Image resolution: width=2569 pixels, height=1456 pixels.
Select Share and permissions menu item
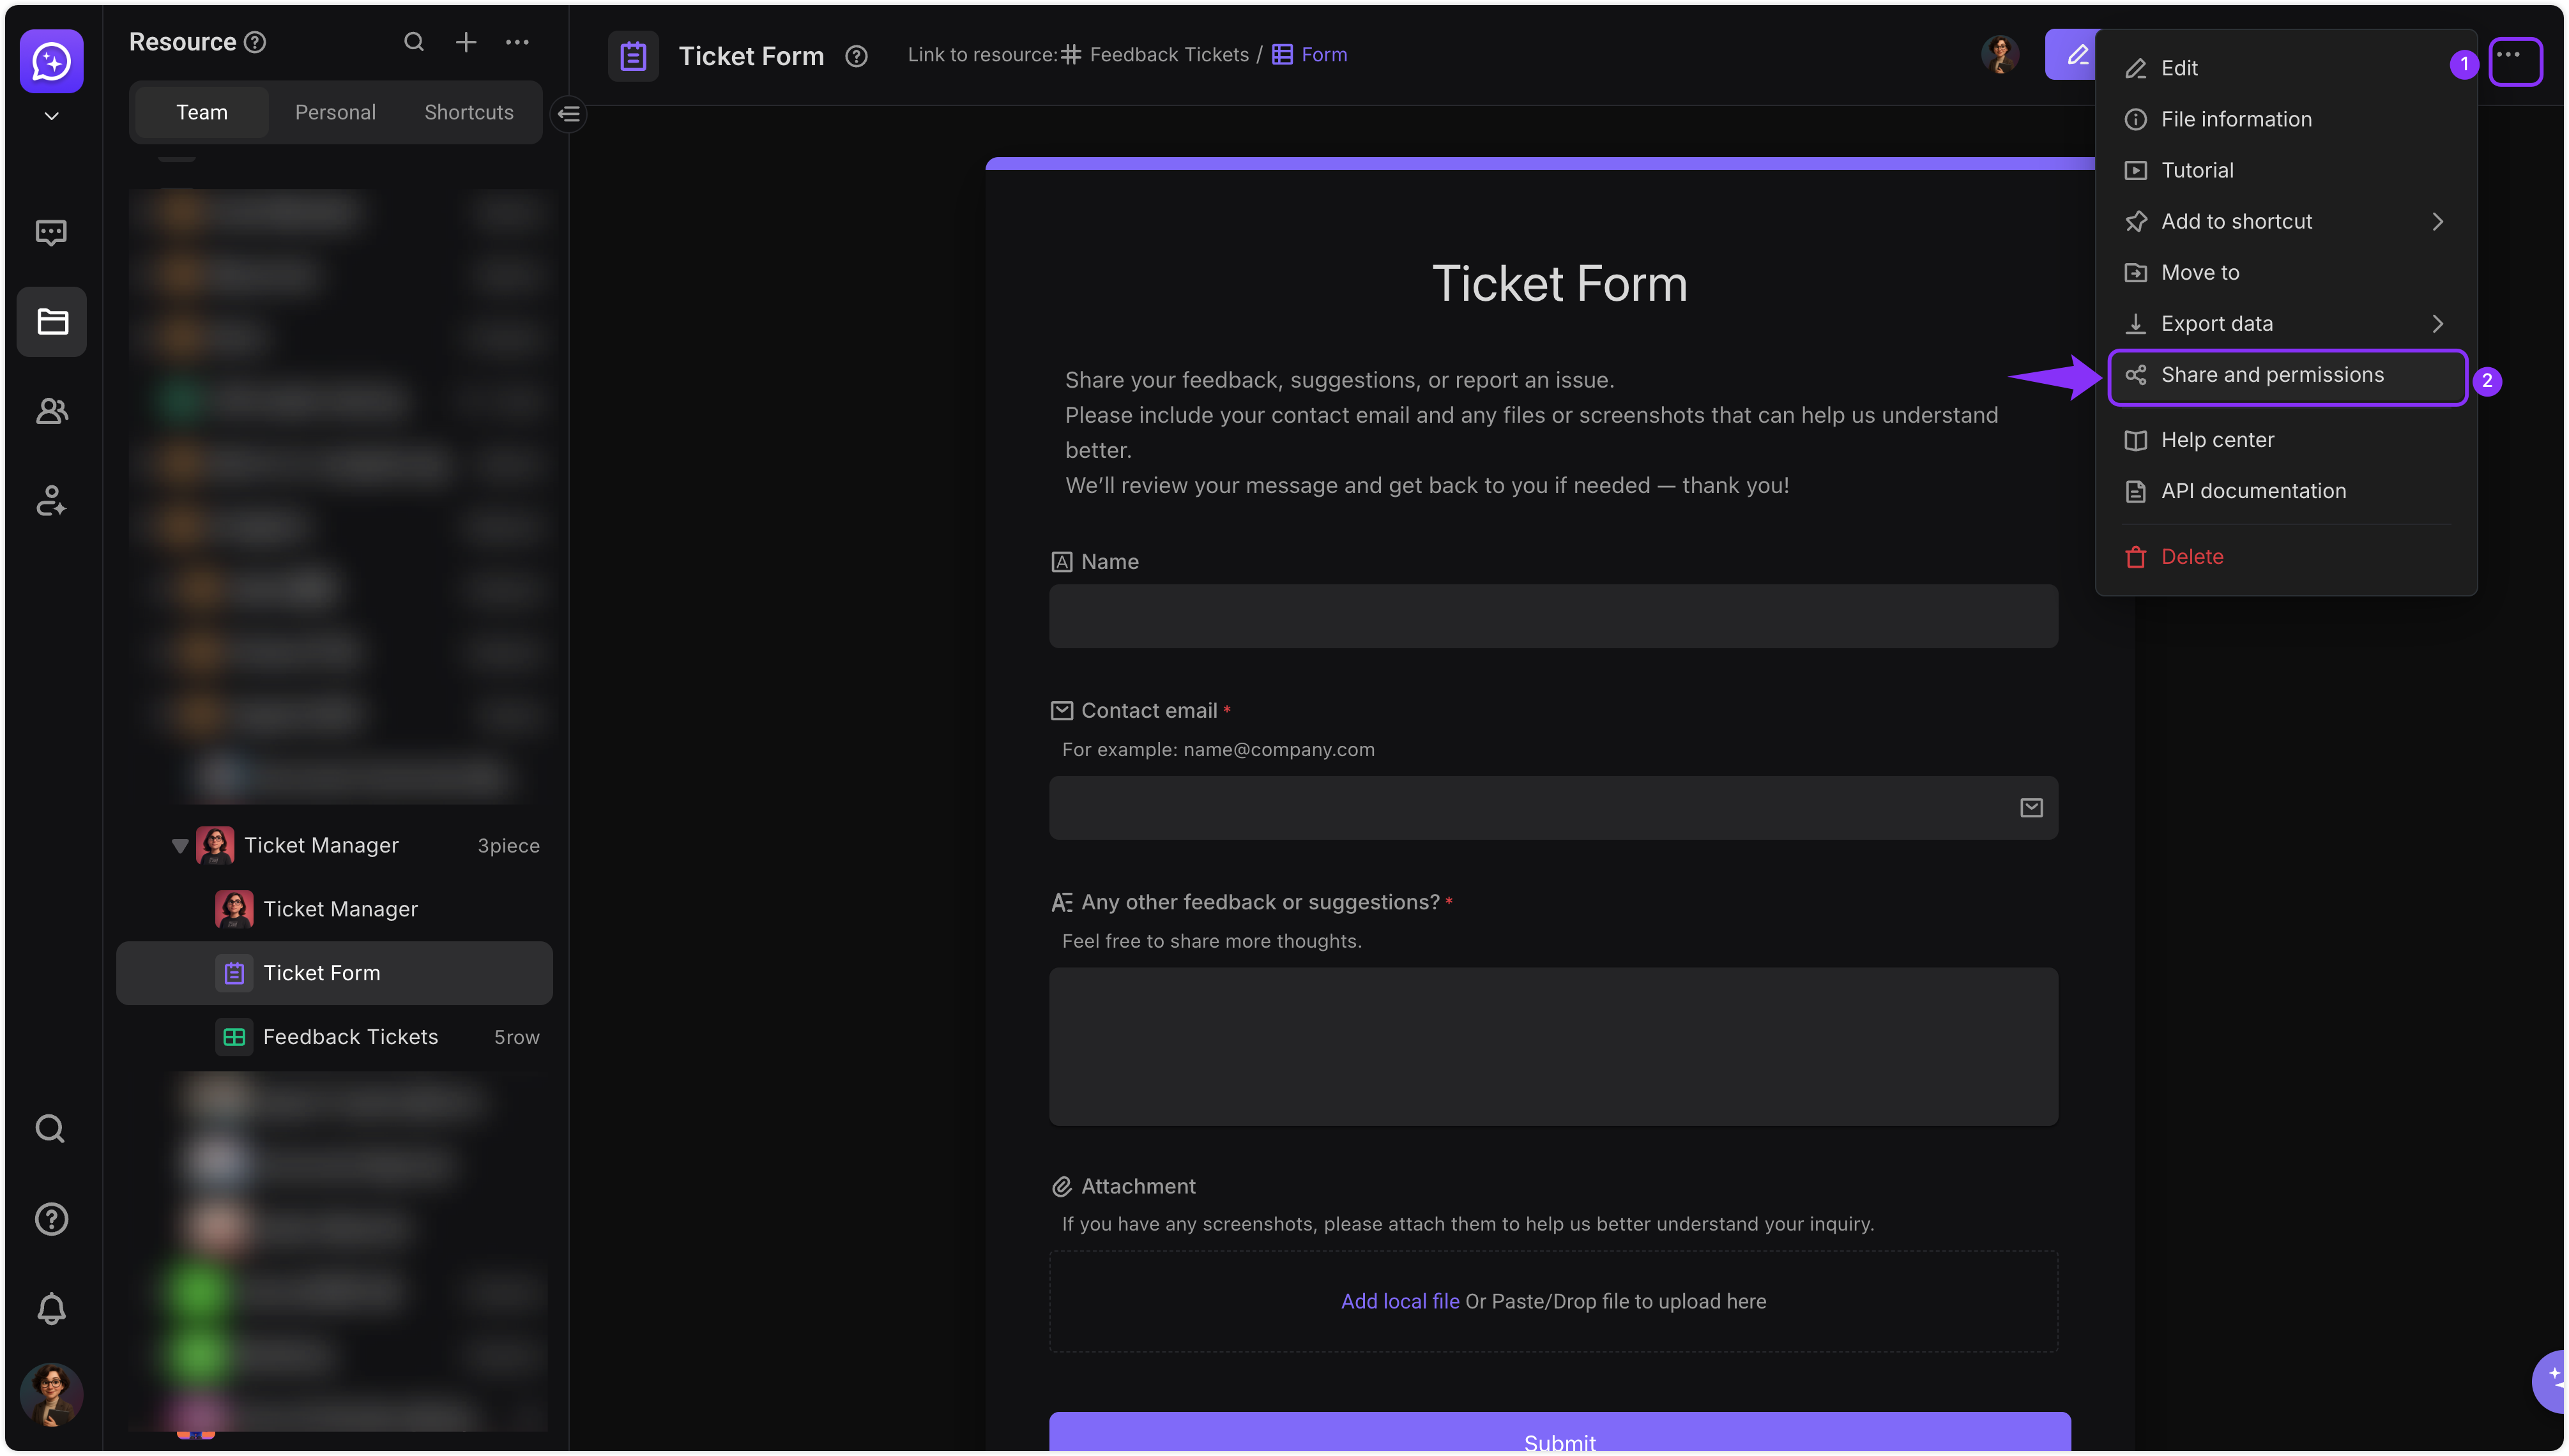pyautogui.click(x=2286, y=376)
